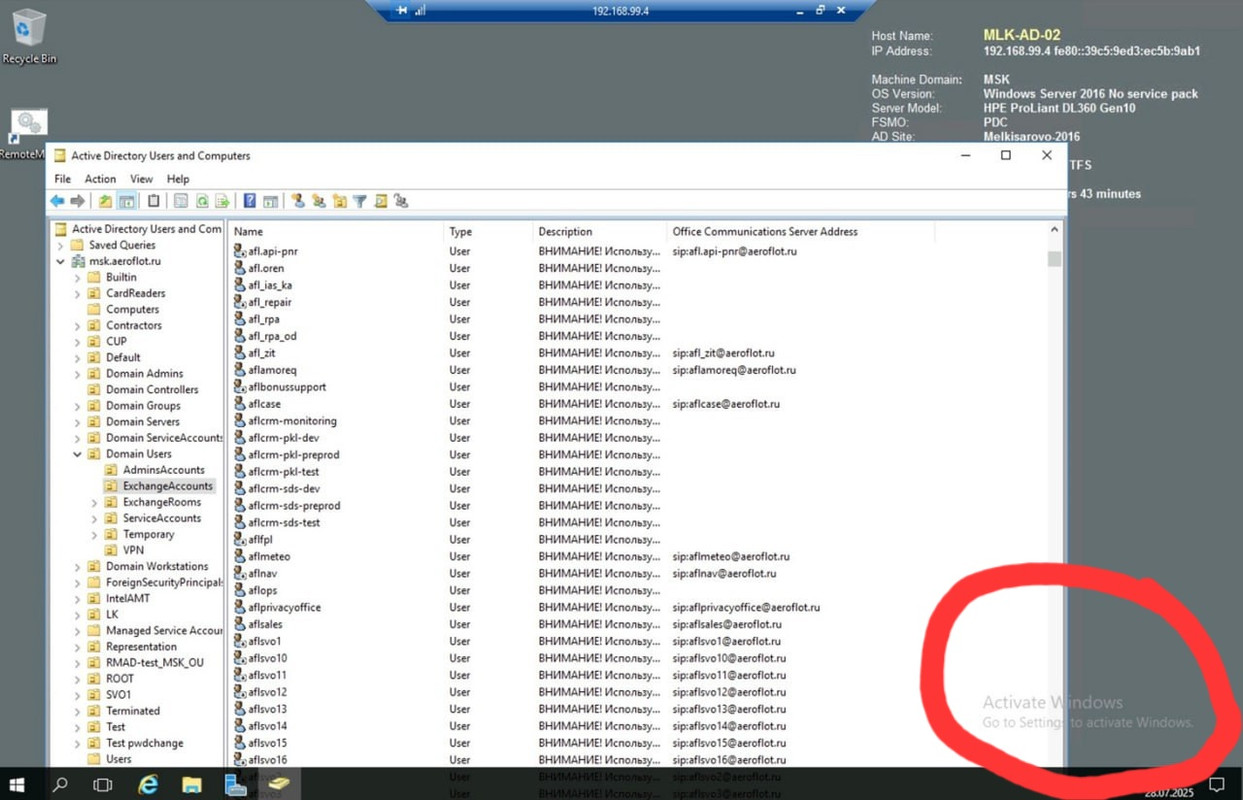Click the folder icon next to ExchangeAccounts
This screenshot has width=1243, height=800.
(111, 486)
